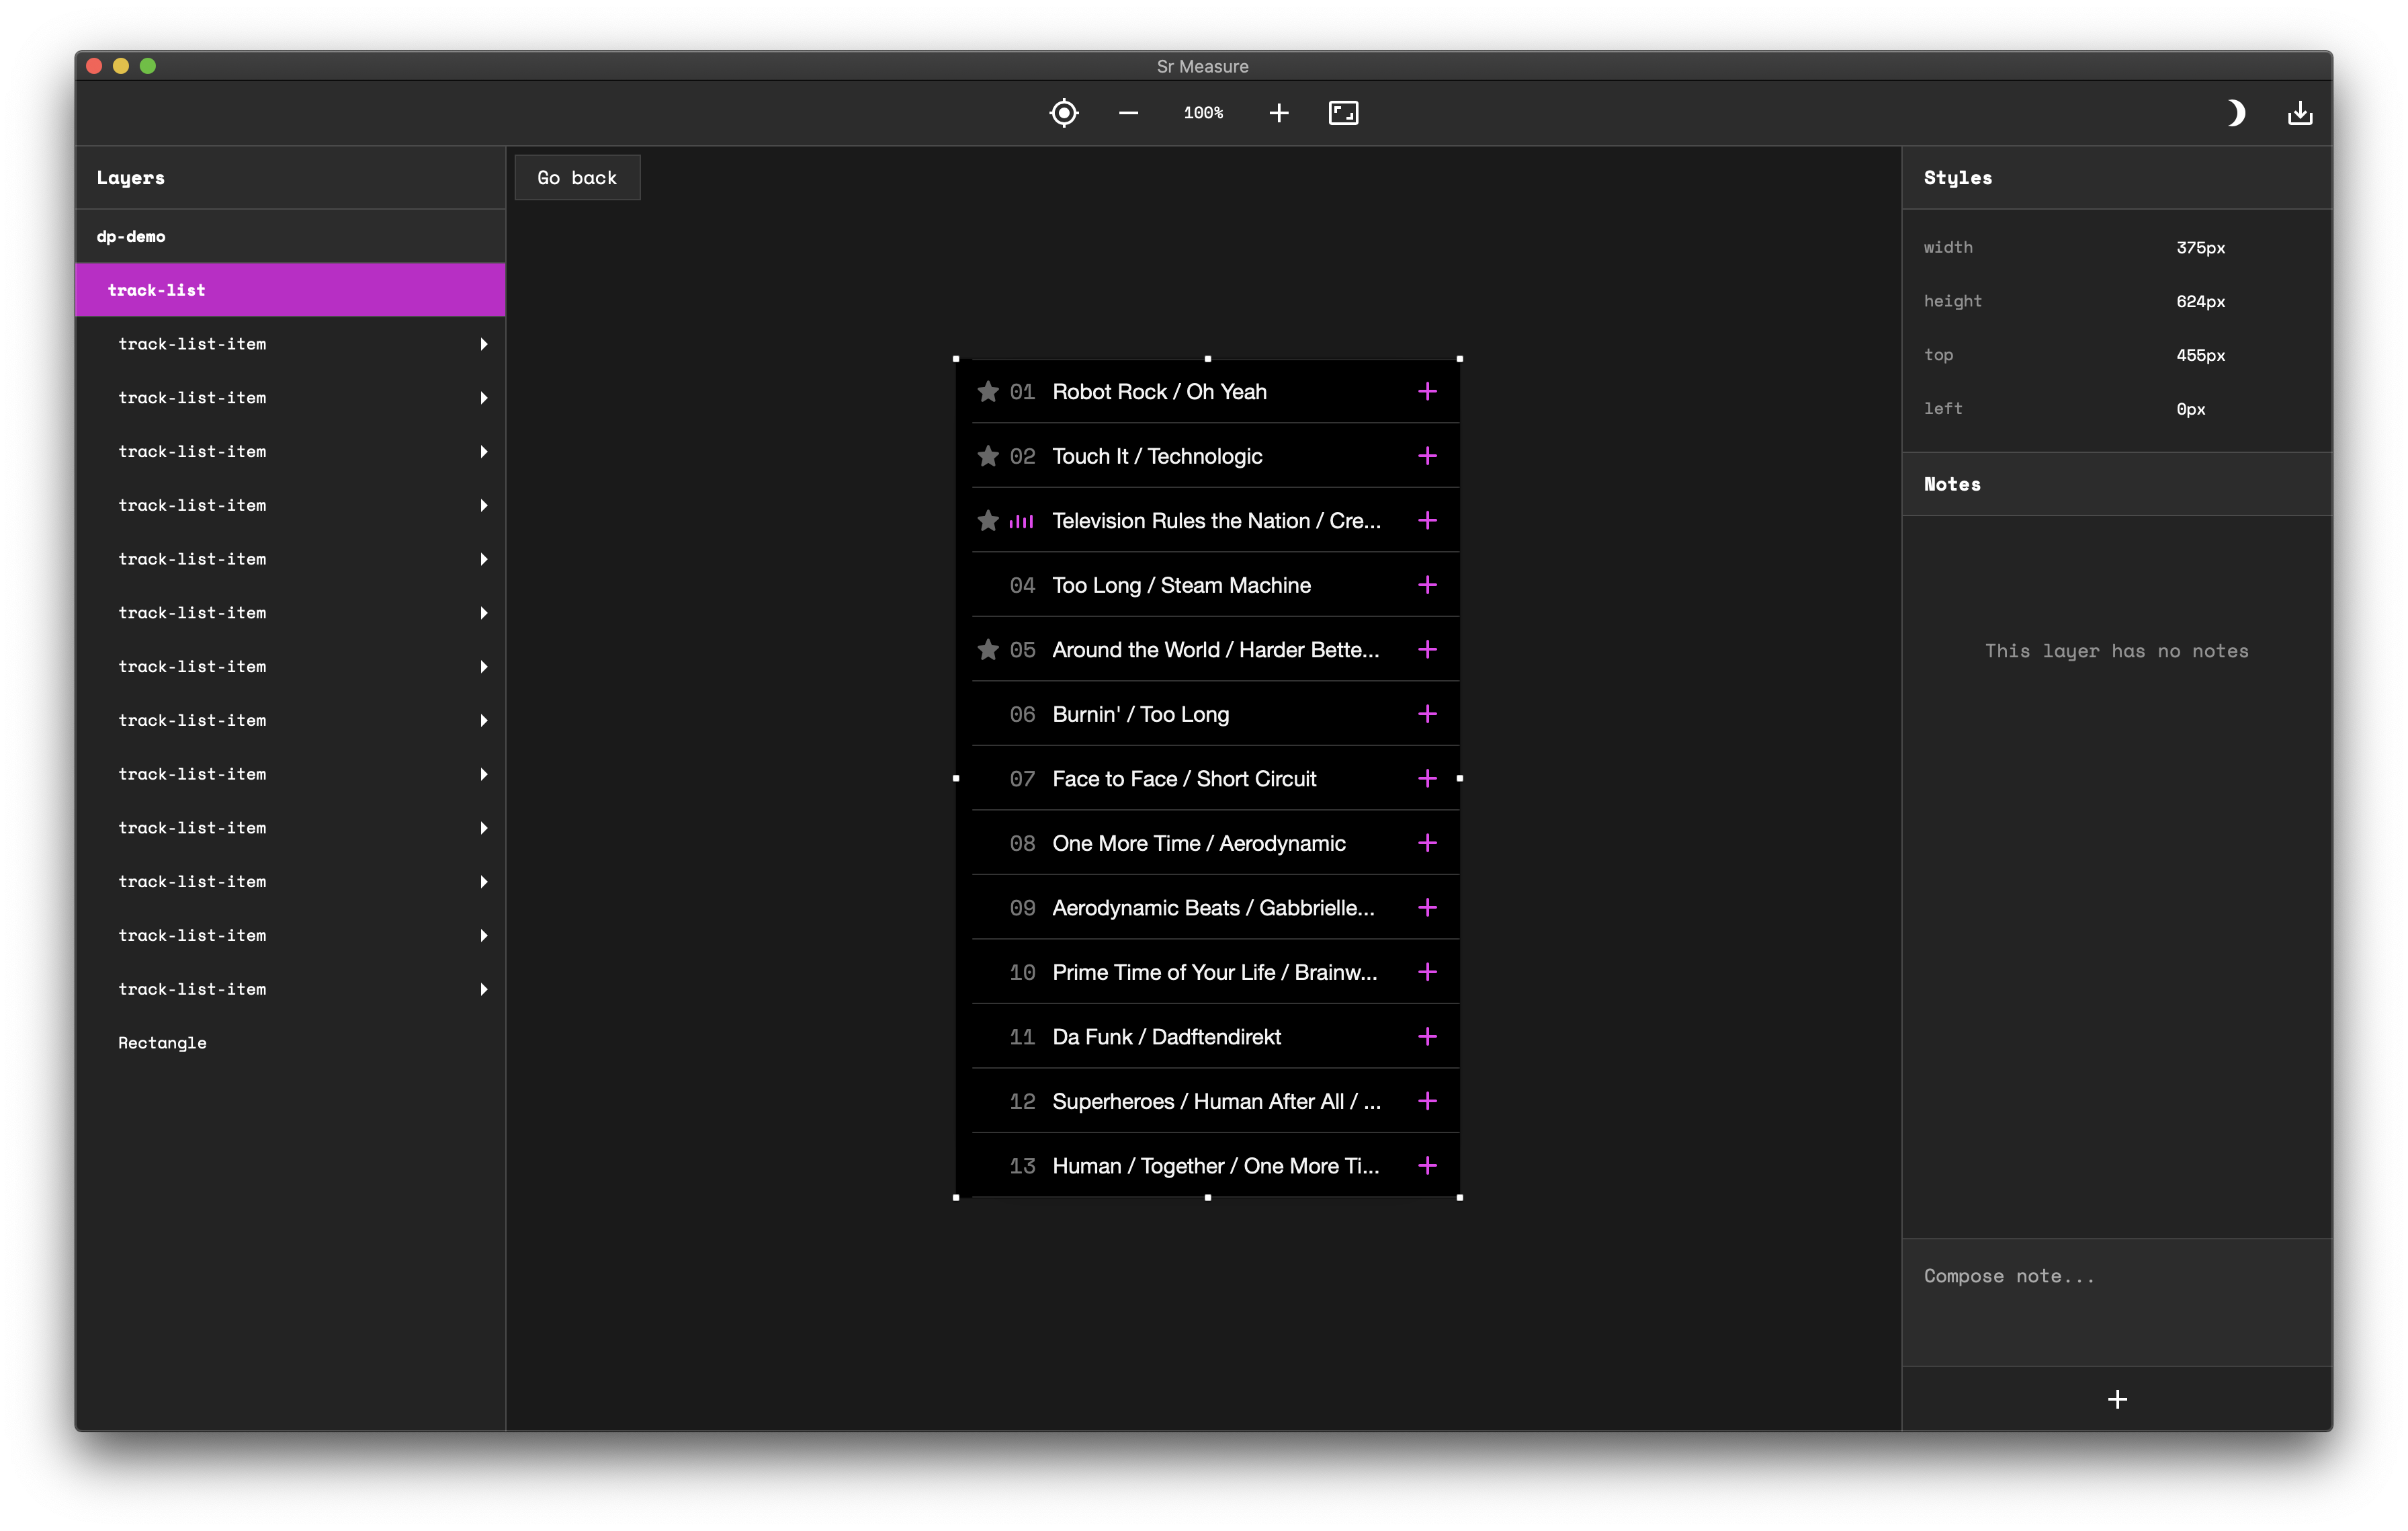The image size is (2408, 1531).
Task: Toggle star on Around the World track
Action: pyautogui.click(x=988, y=650)
